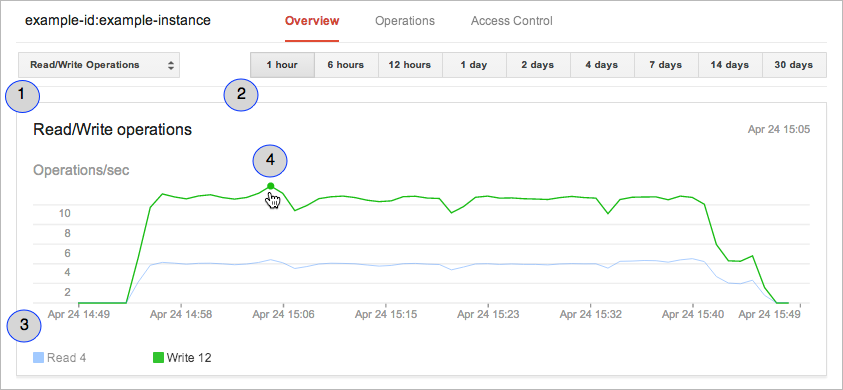Select the 1 day time range
Screen dimensions: 843x390
click(474, 65)
